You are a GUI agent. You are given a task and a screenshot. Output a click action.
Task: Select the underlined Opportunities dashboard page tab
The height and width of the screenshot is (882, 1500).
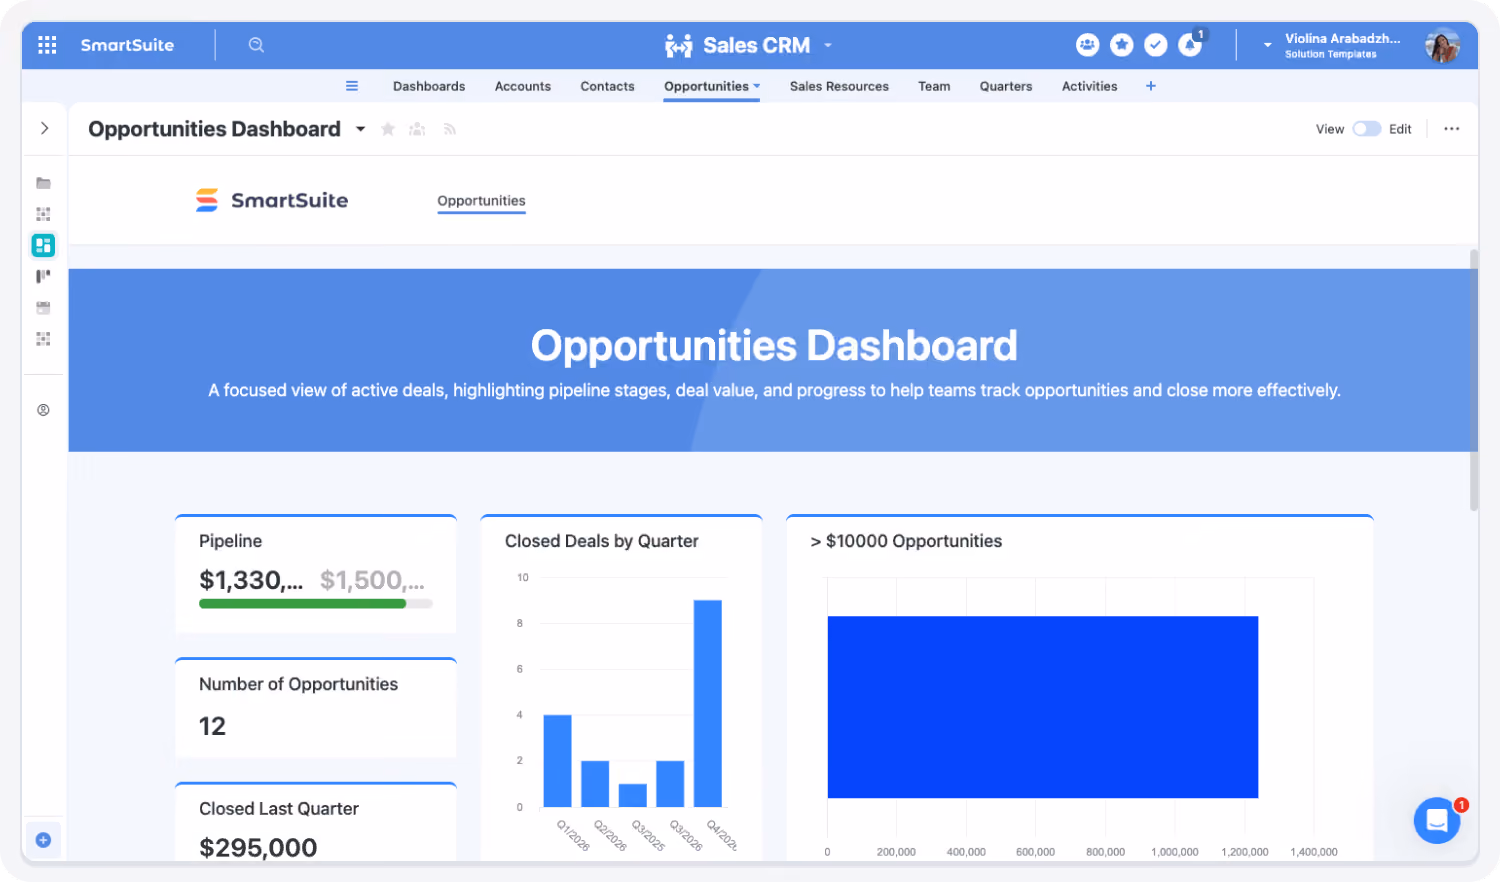481,201
